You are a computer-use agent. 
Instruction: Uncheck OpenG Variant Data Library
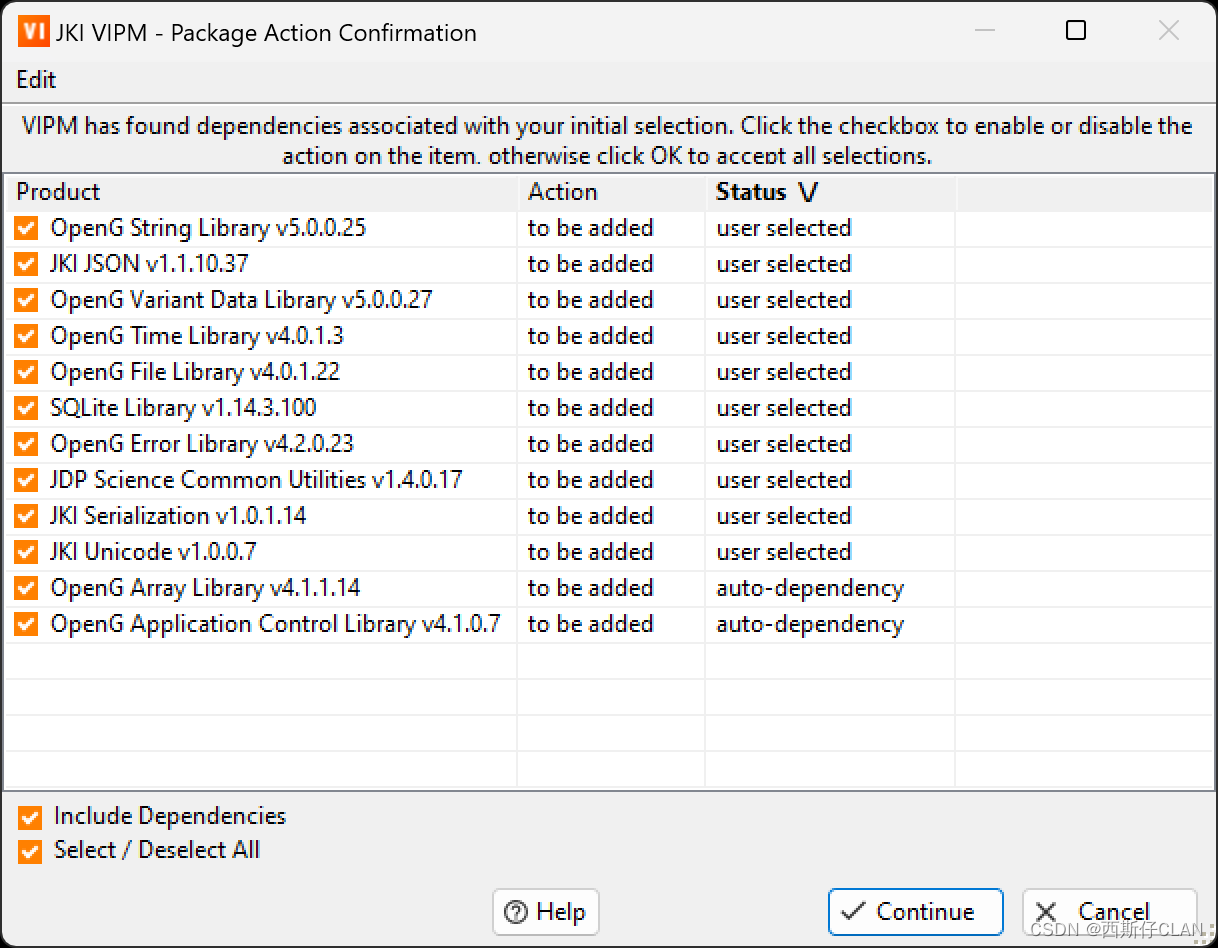point(26,300)
